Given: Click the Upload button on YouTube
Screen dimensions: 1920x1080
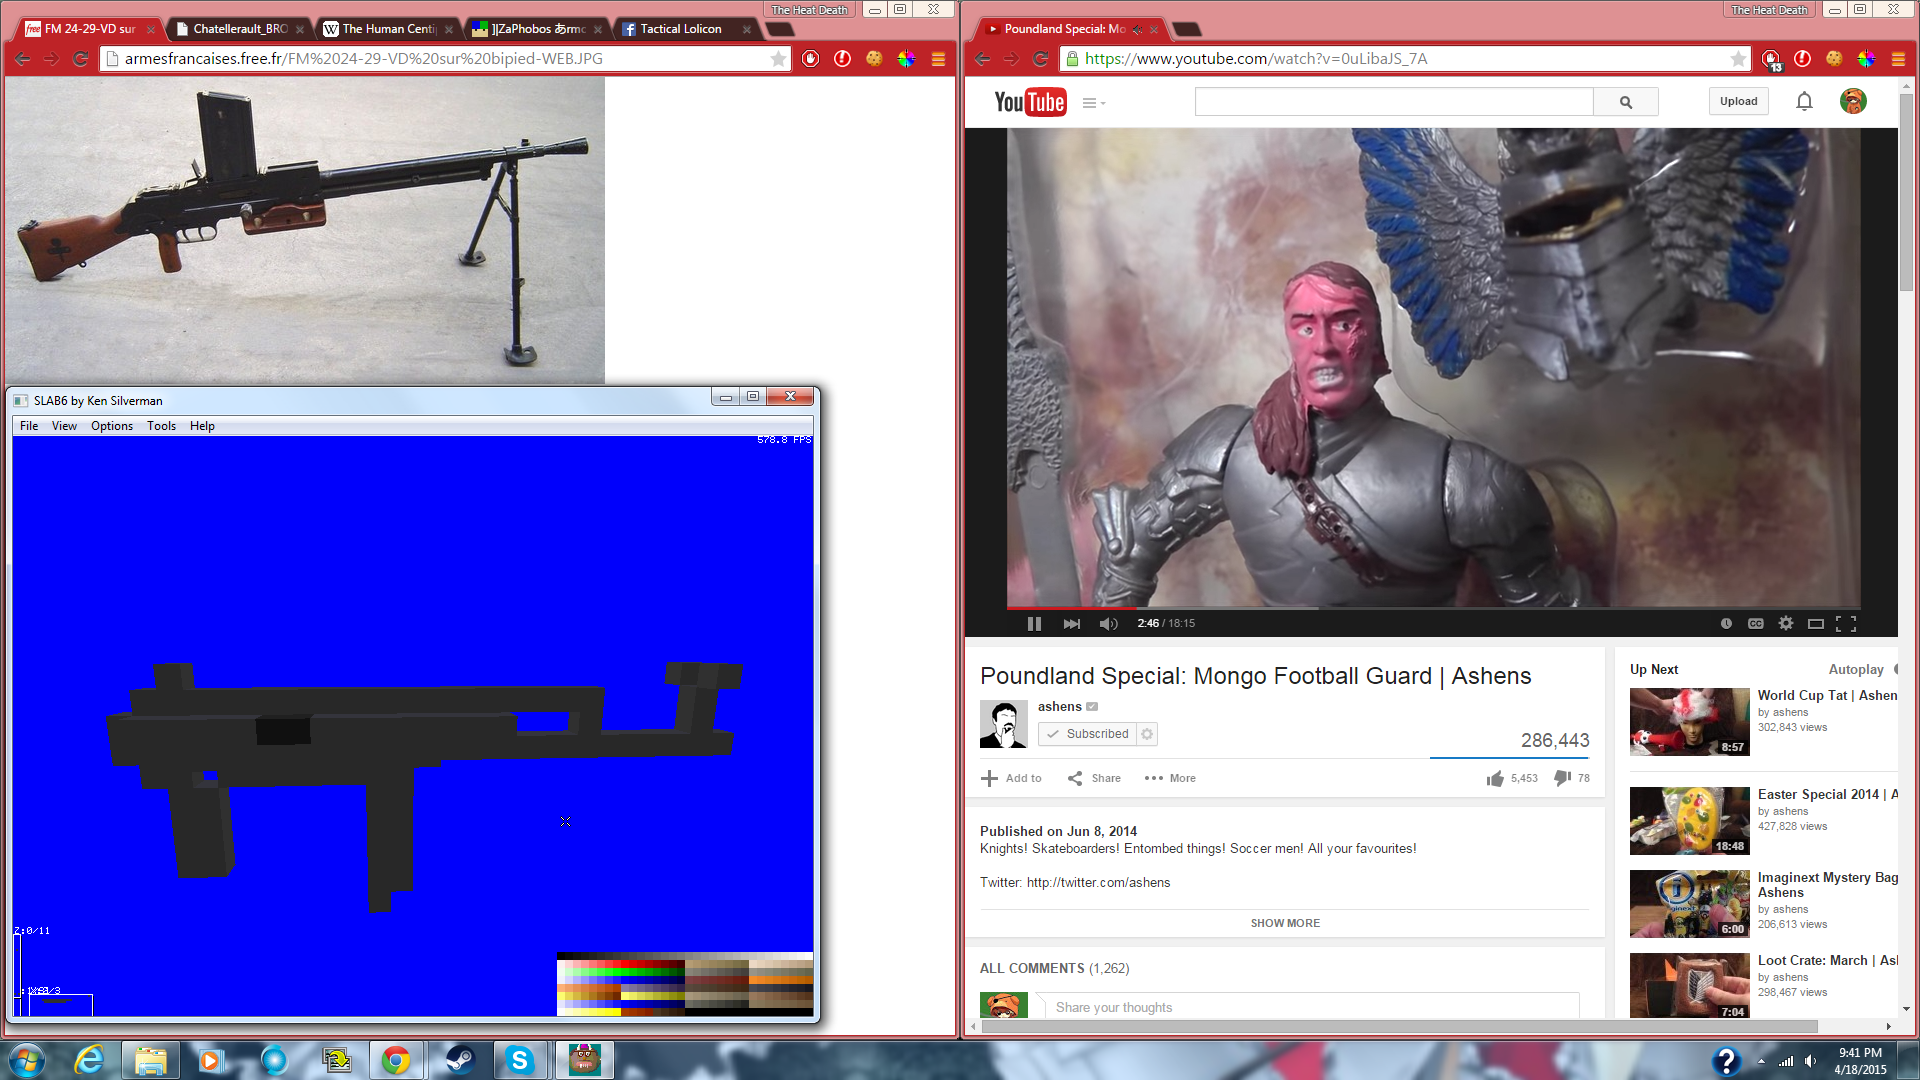Looking at the screenshot, I should (1738, 101).
